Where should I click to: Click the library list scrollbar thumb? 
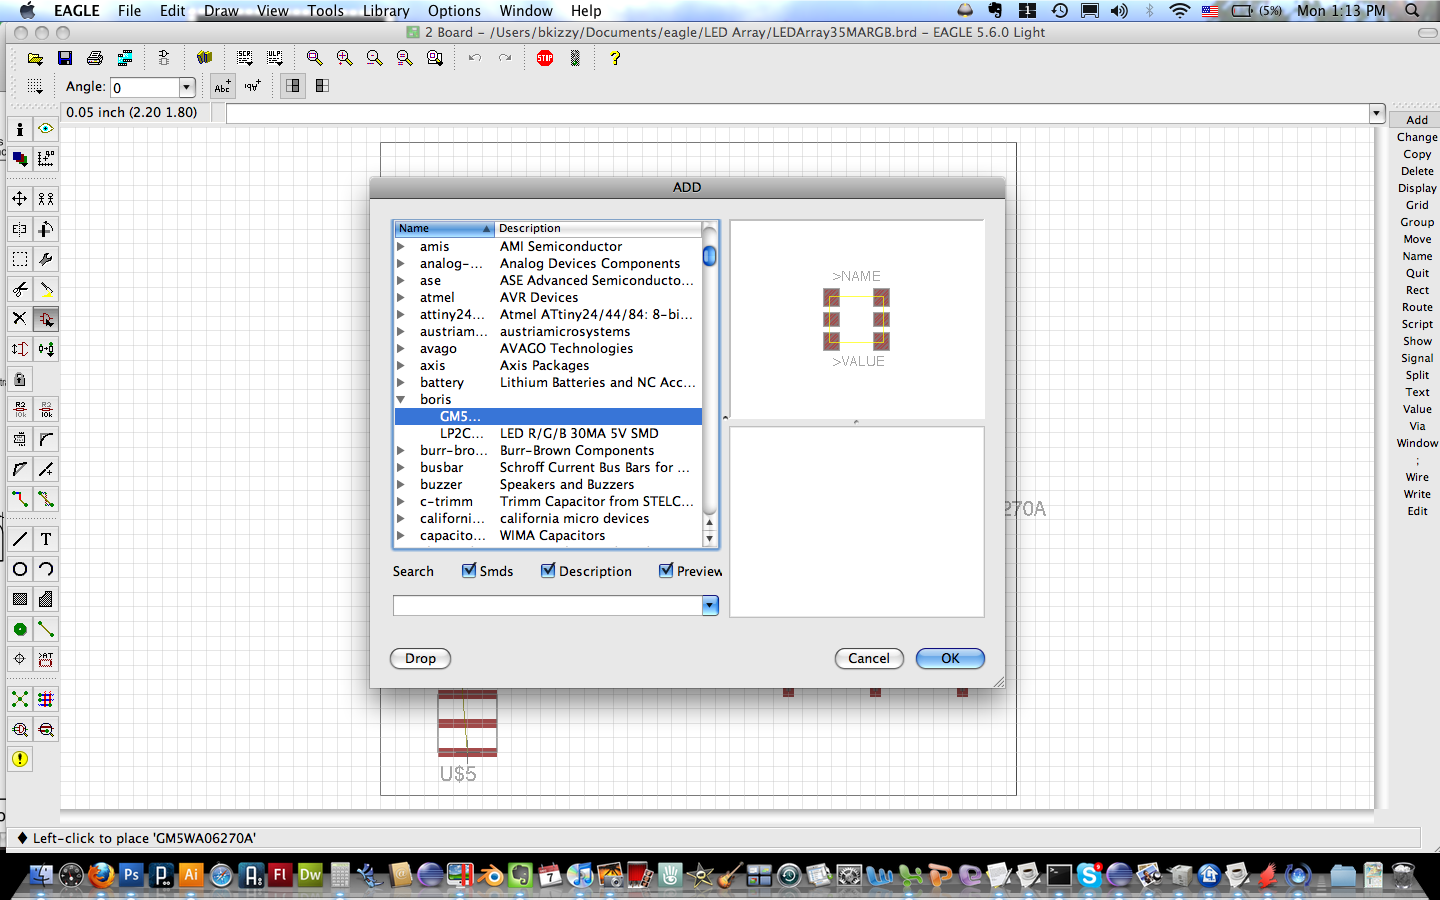710,256
